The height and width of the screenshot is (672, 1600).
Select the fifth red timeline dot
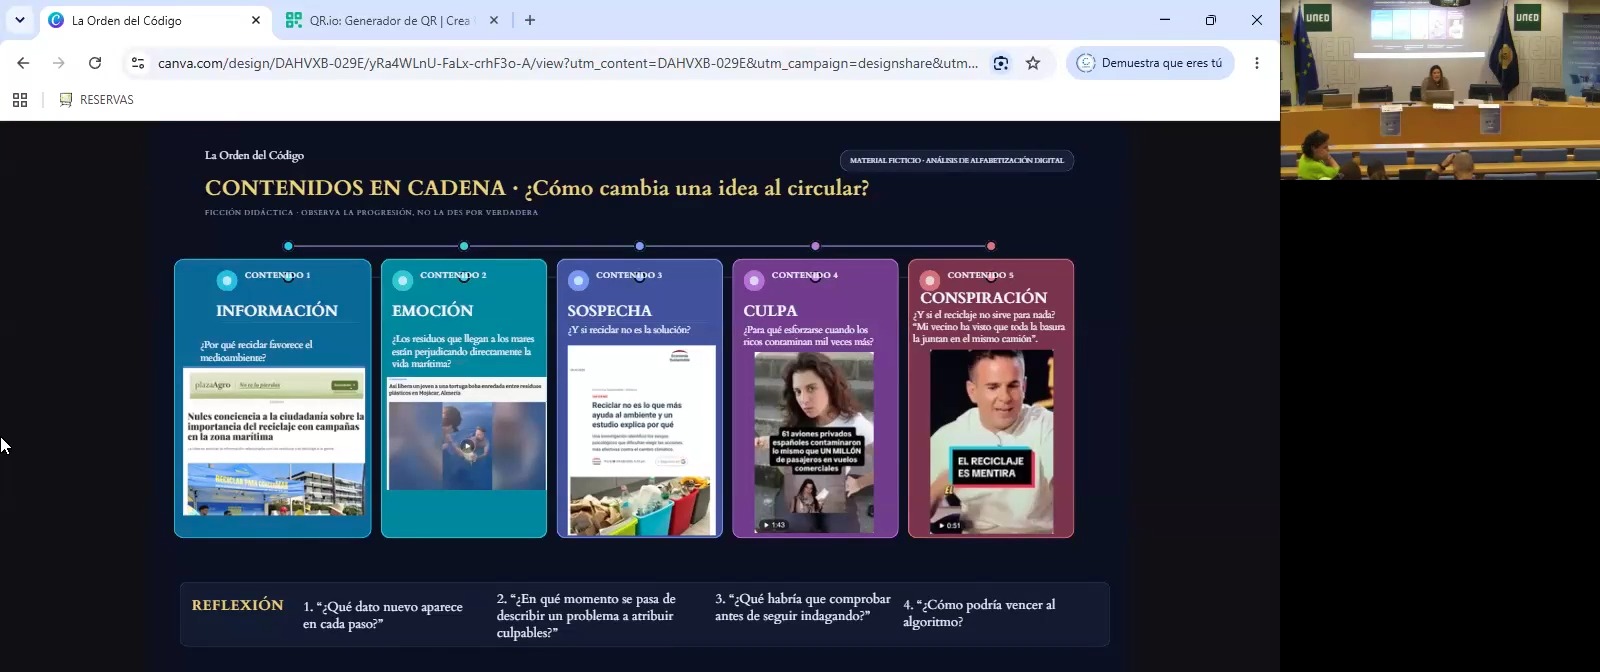pos(991,246)
